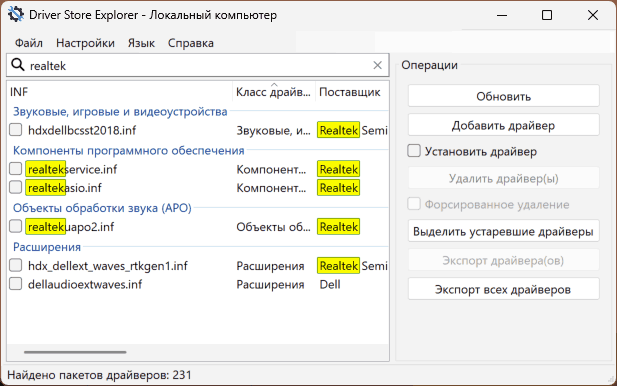This screenshot has width=617, height=386.
Task: Collapse the Объекты обработки звука (APO) group
Action: pos(102,208)
